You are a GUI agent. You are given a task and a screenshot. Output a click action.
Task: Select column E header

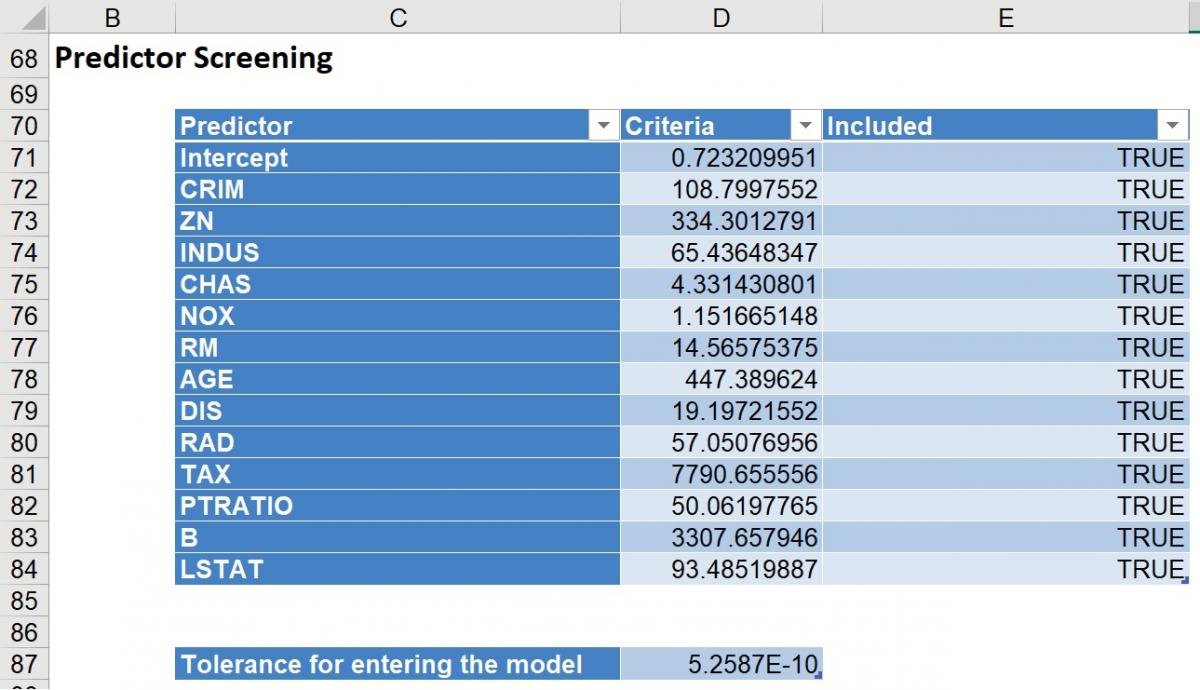(x=1005, y=18)
